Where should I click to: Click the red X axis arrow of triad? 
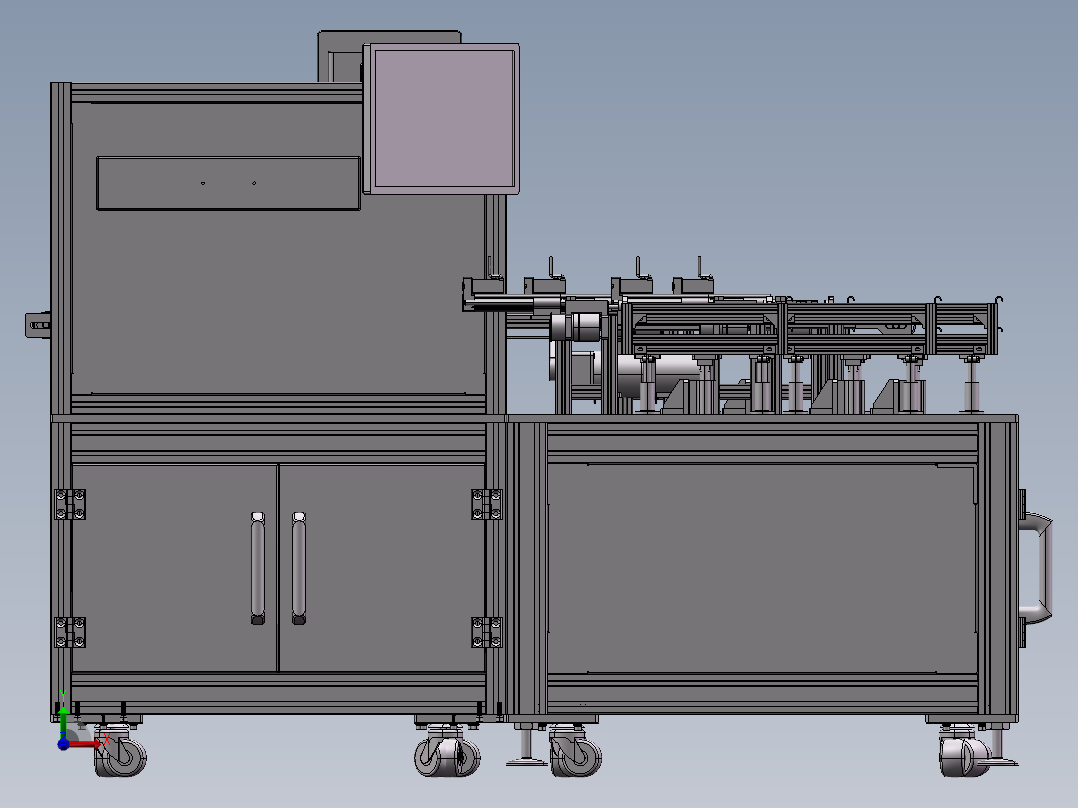click(x=85, y=743)
